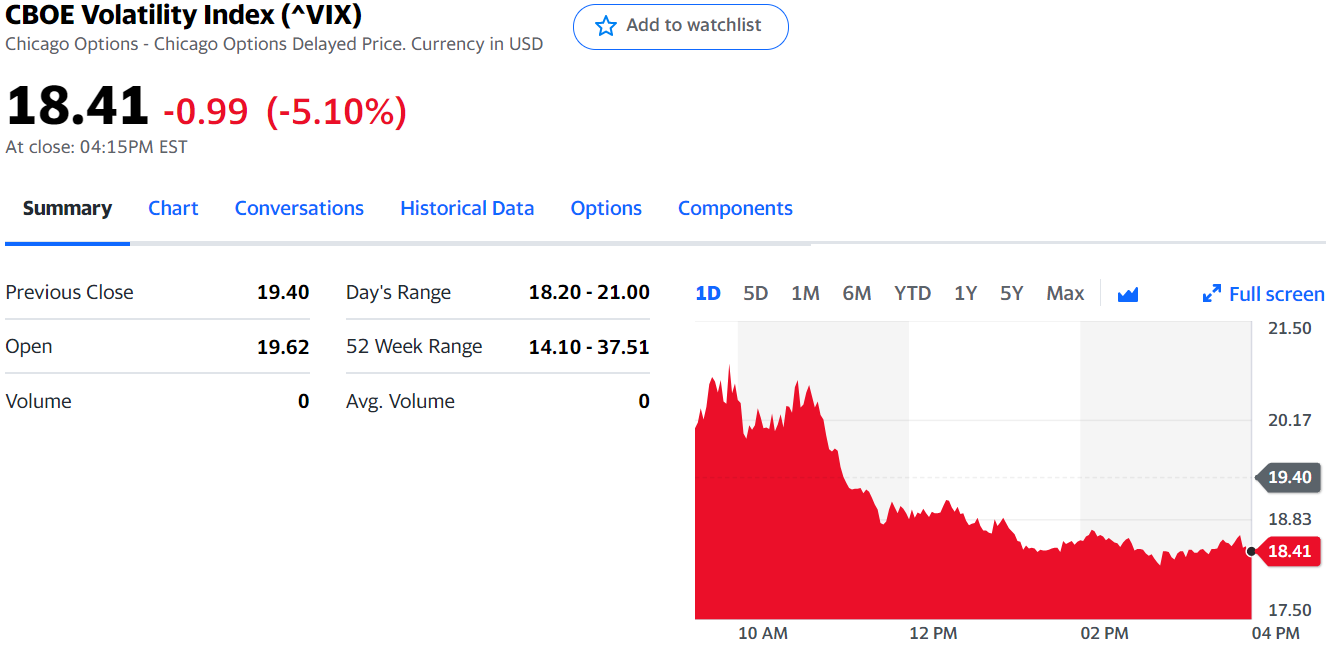Screen dimensions: 1326x649
Task: Open the Summary tab
Action: [67, 208]
